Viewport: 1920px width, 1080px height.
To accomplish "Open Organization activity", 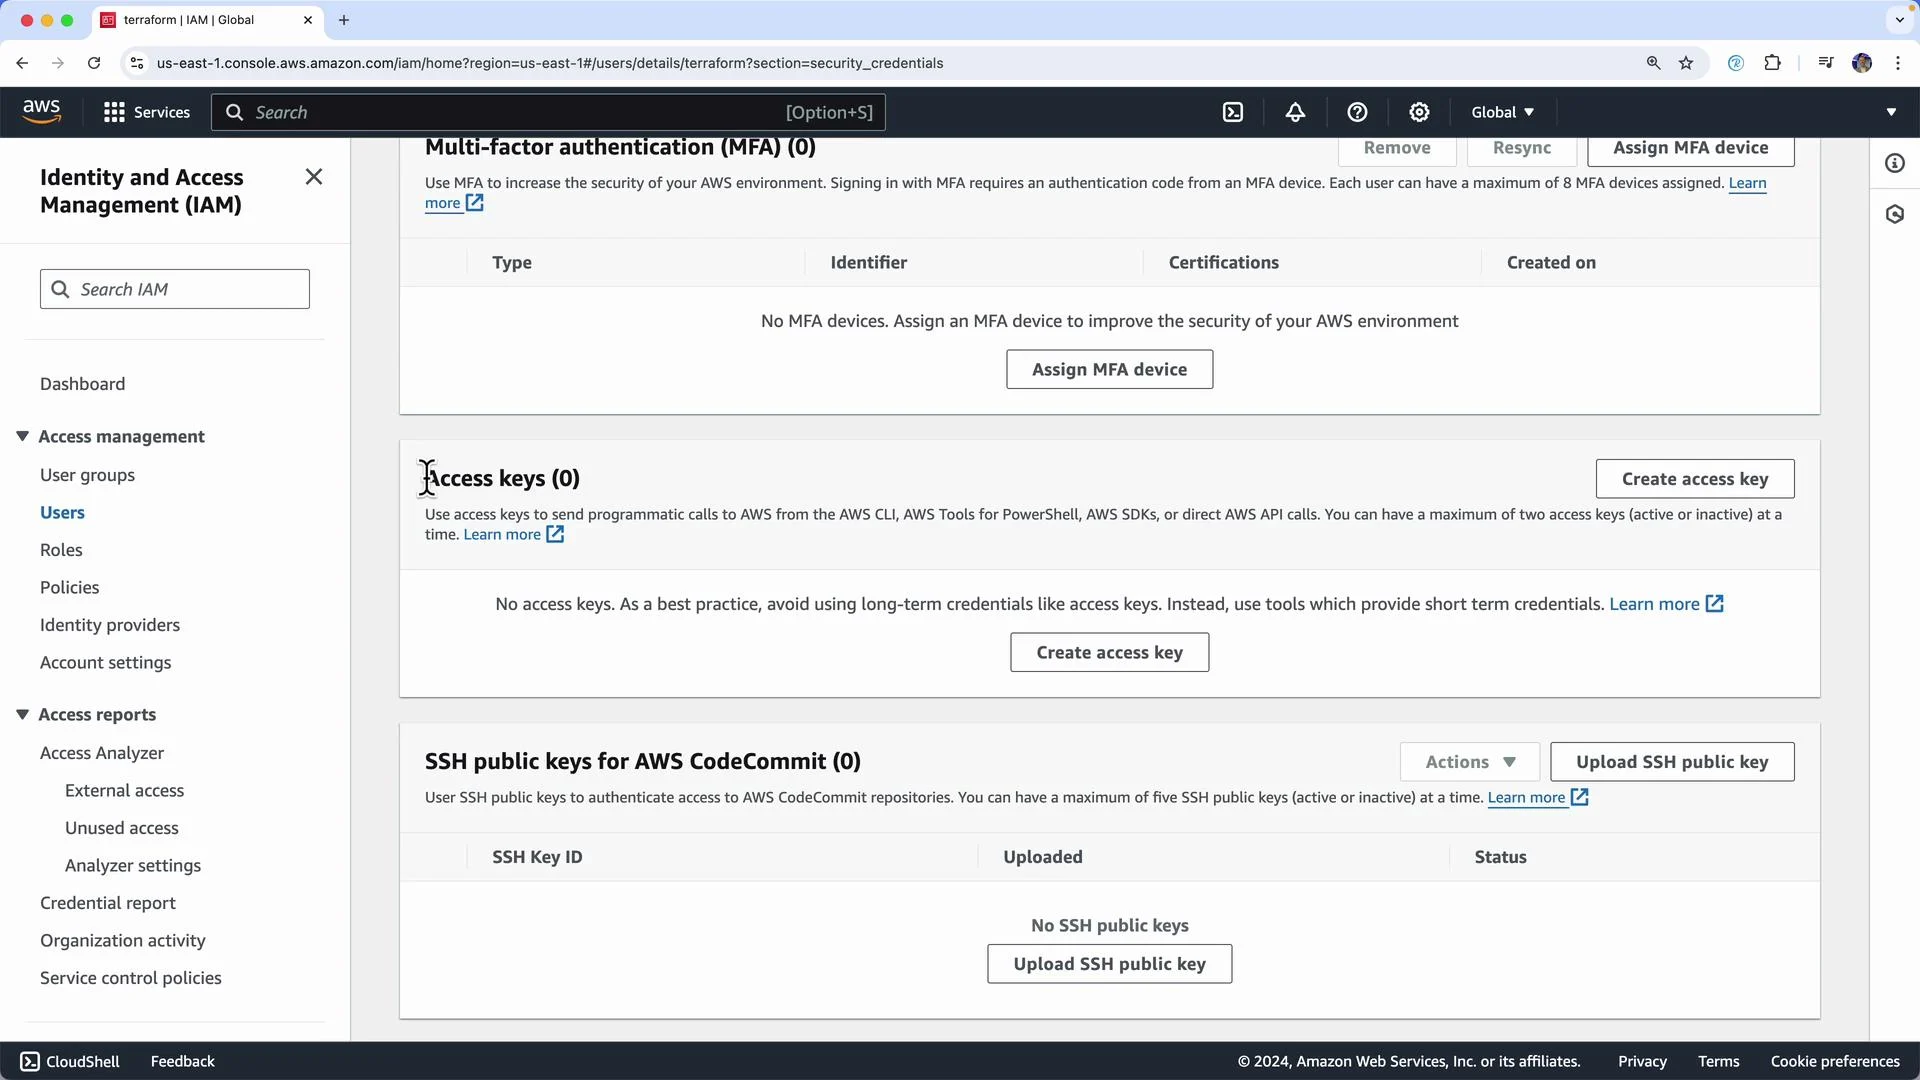I will click(123, 940).
